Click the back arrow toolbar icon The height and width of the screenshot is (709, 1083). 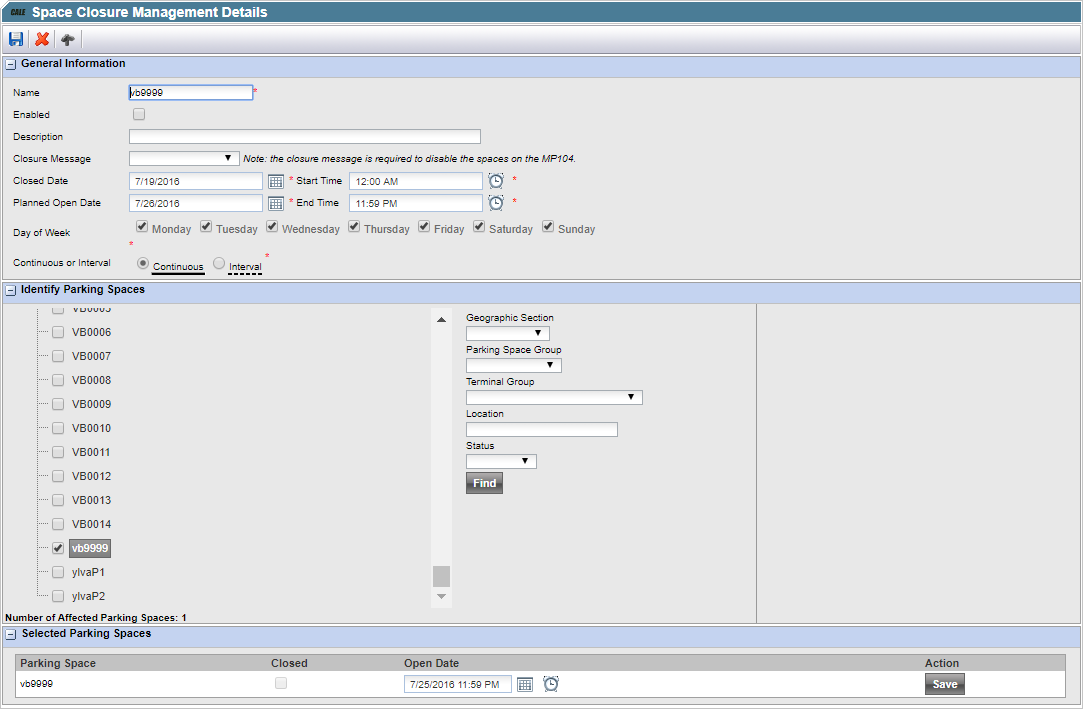(68, 39)
